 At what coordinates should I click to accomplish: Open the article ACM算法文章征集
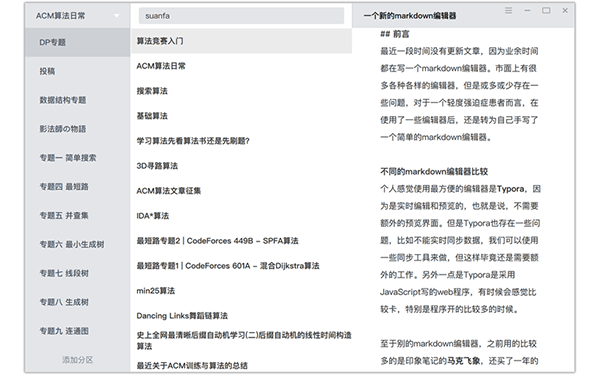[241, 191]
